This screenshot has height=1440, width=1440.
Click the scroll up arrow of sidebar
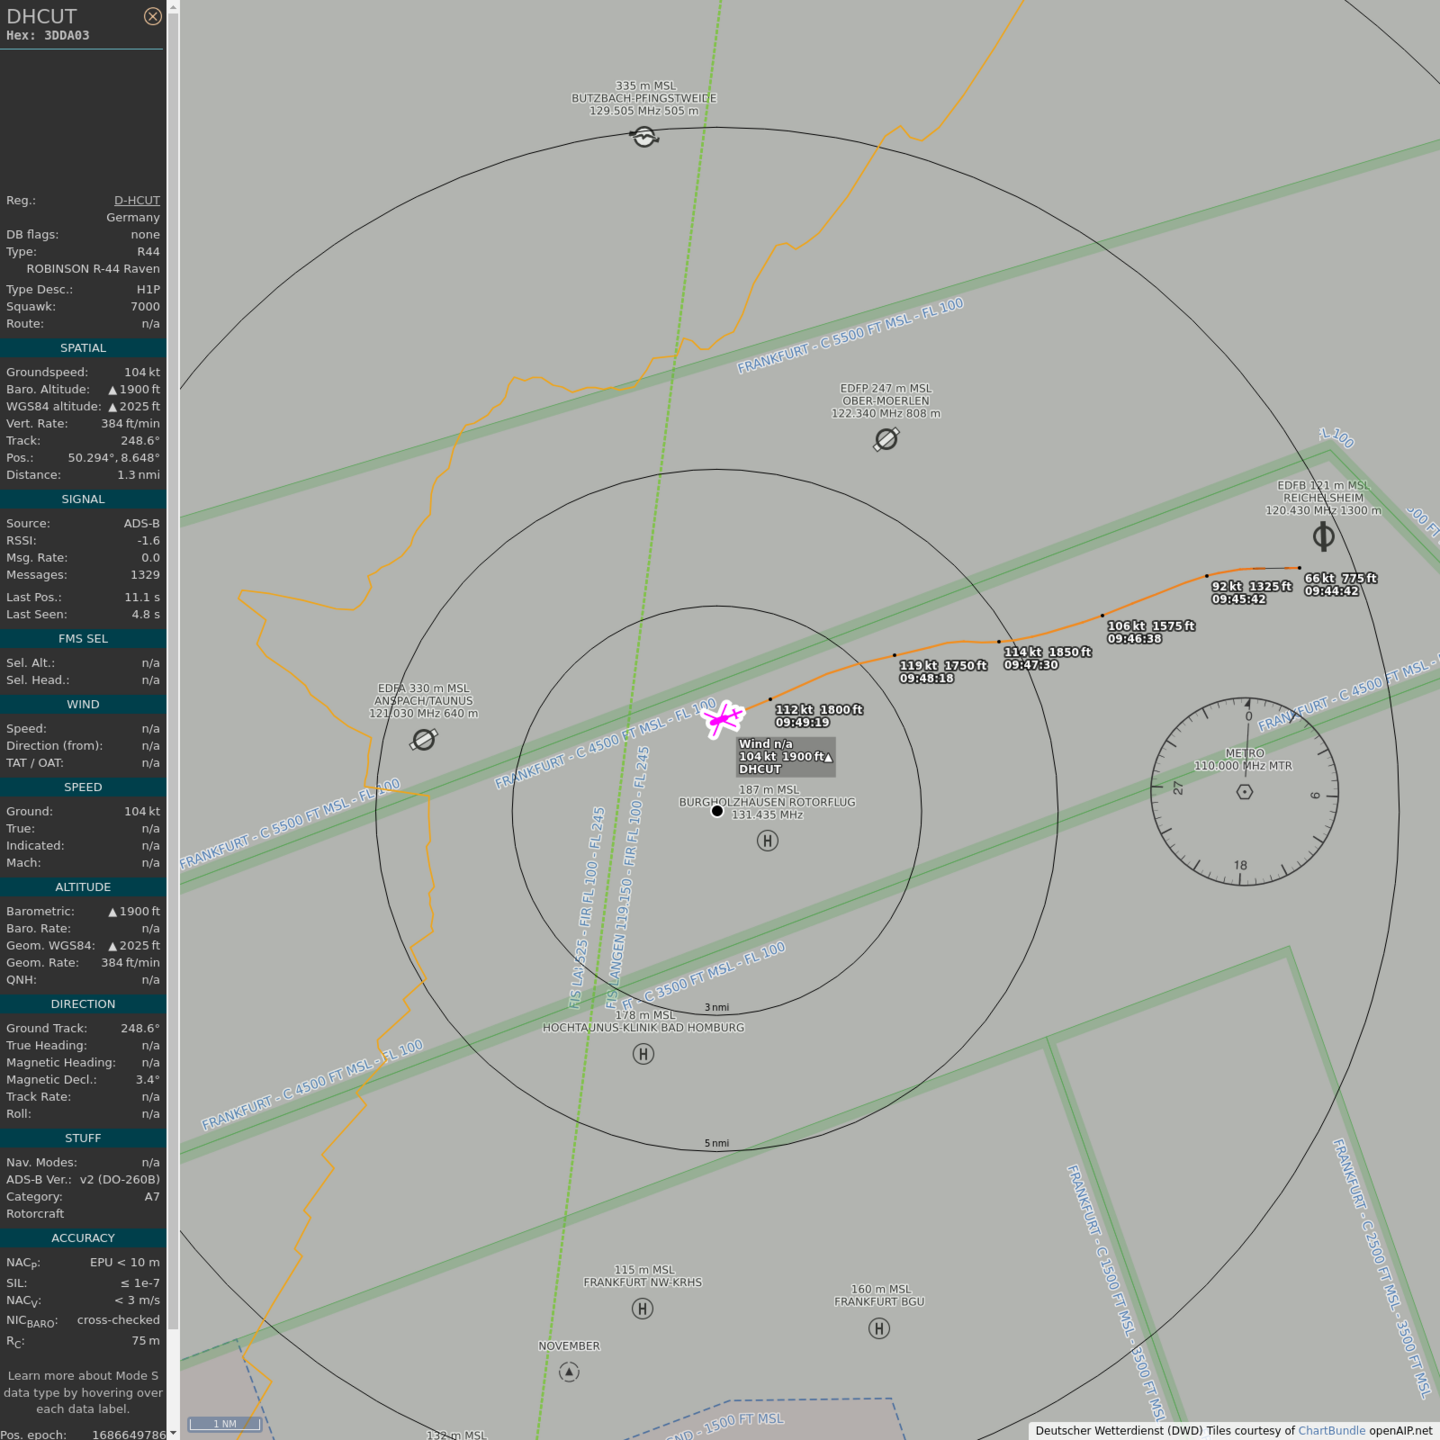coord(173,7)
